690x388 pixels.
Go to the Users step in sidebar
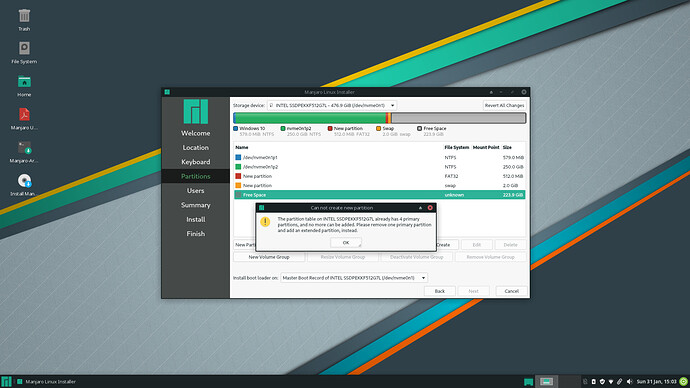(195, 190)
